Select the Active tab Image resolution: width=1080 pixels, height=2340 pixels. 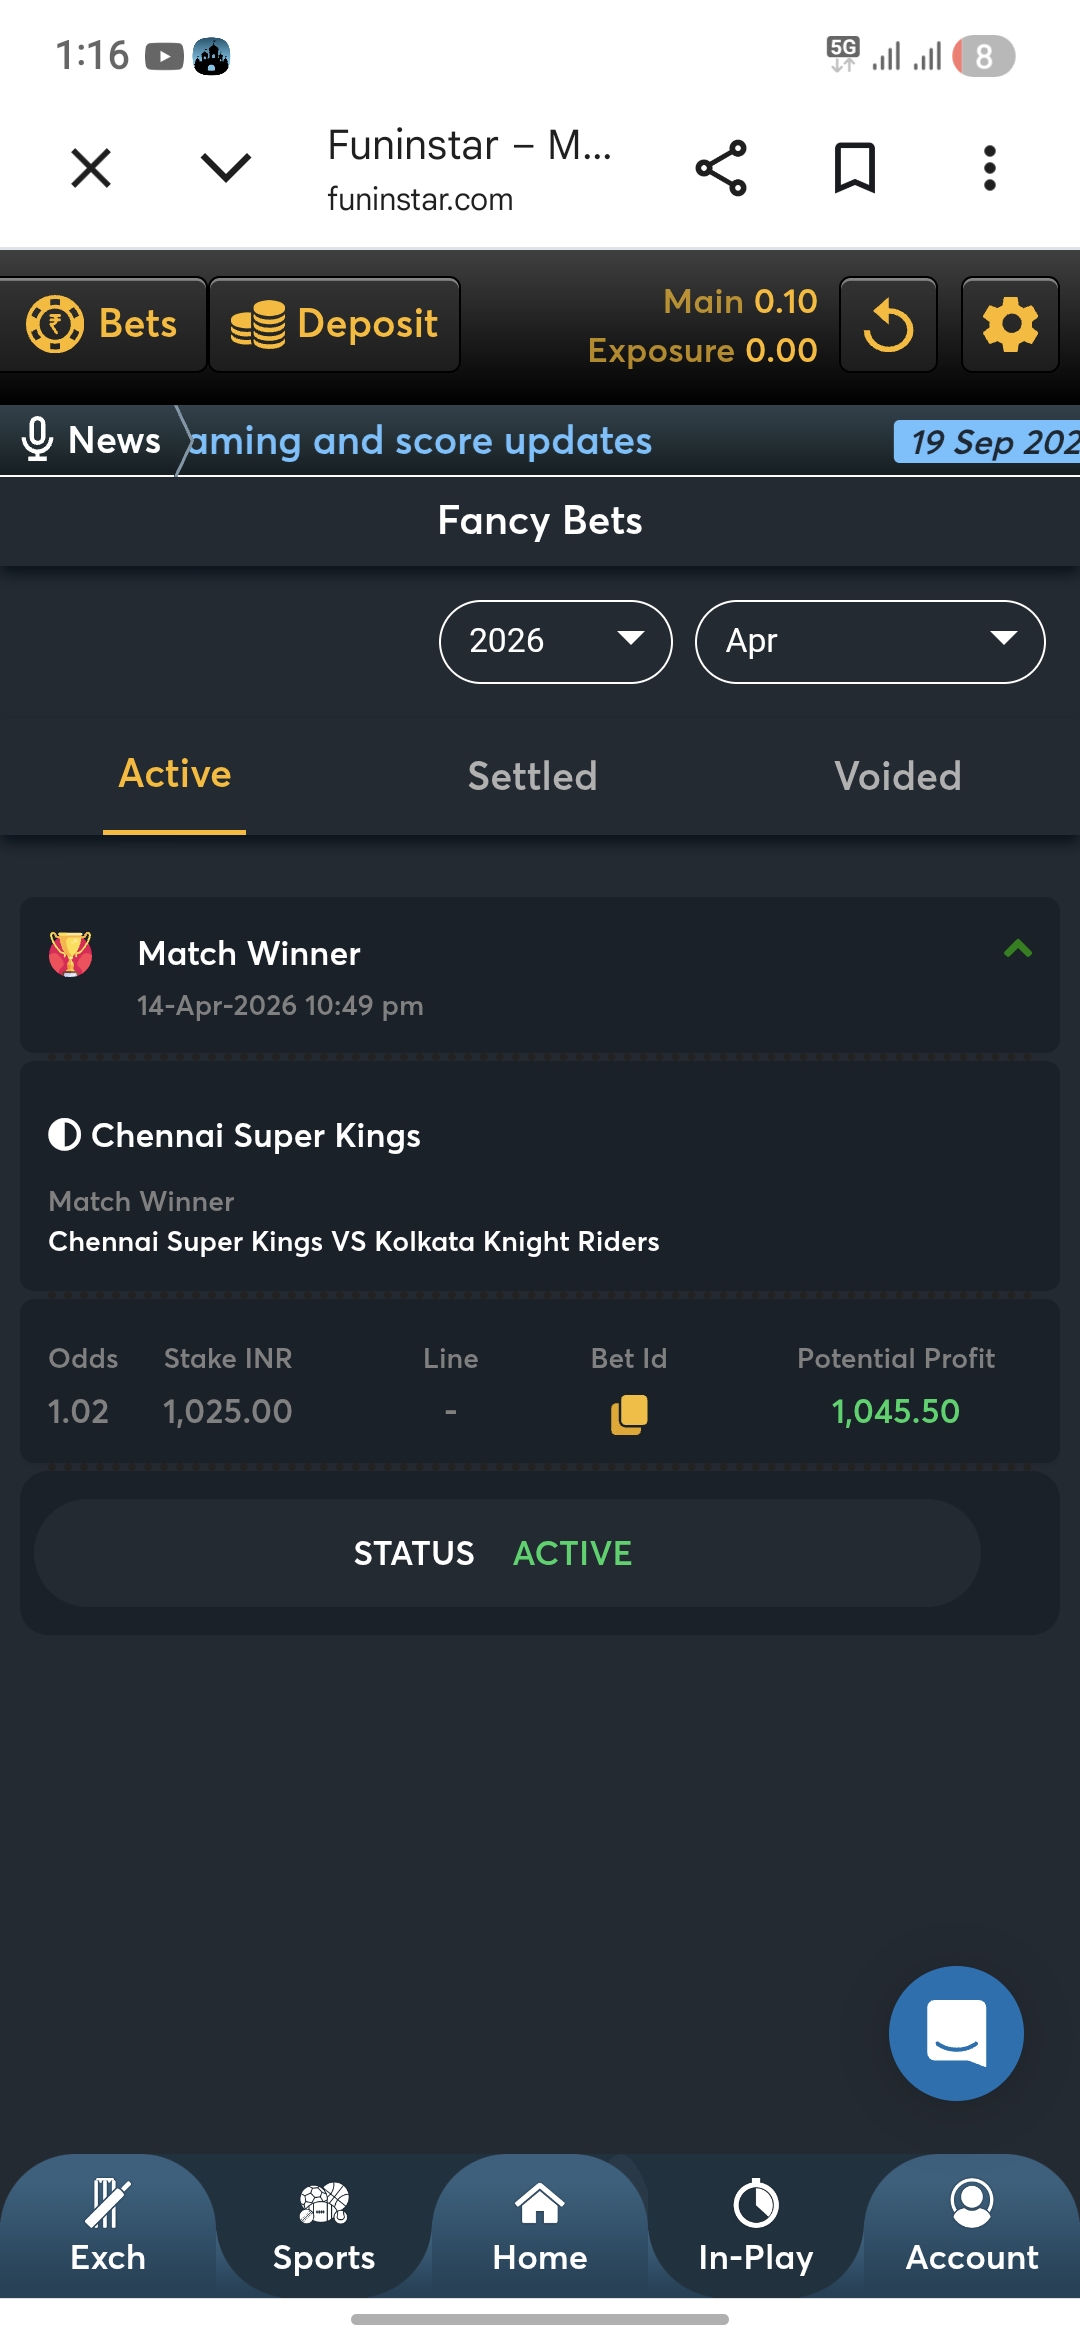click(x=175, y=774)
